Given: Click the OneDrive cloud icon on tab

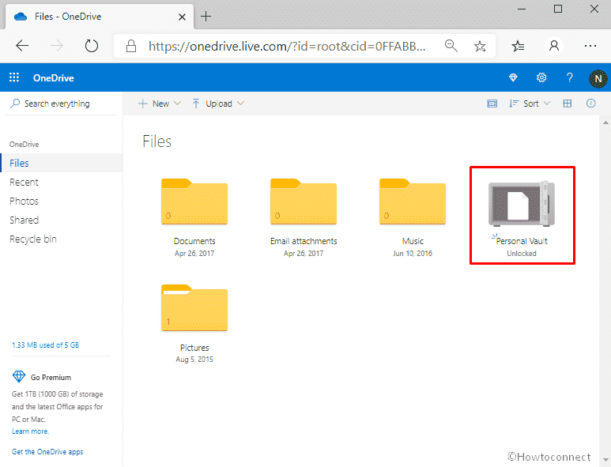Looking at the screenshot, I should (20, 17).
